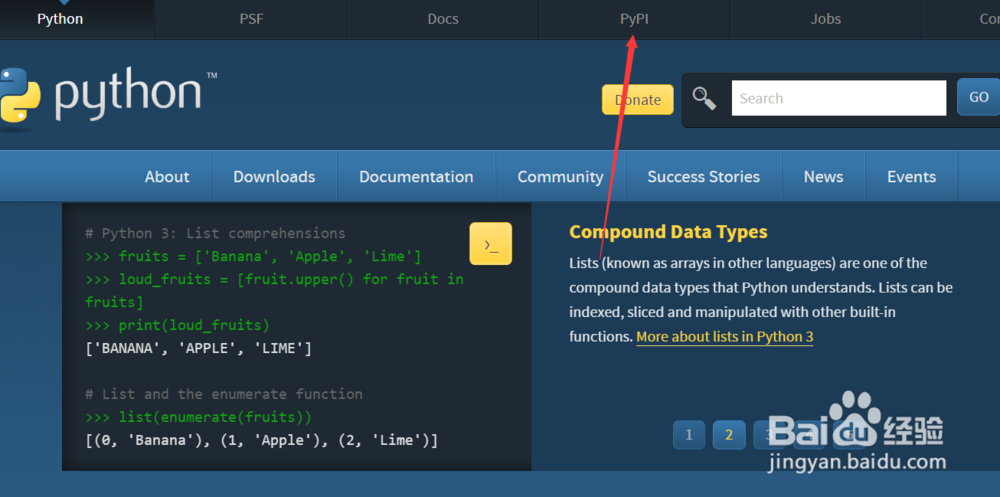Select the Python tab in top bar

coord(60,19)
